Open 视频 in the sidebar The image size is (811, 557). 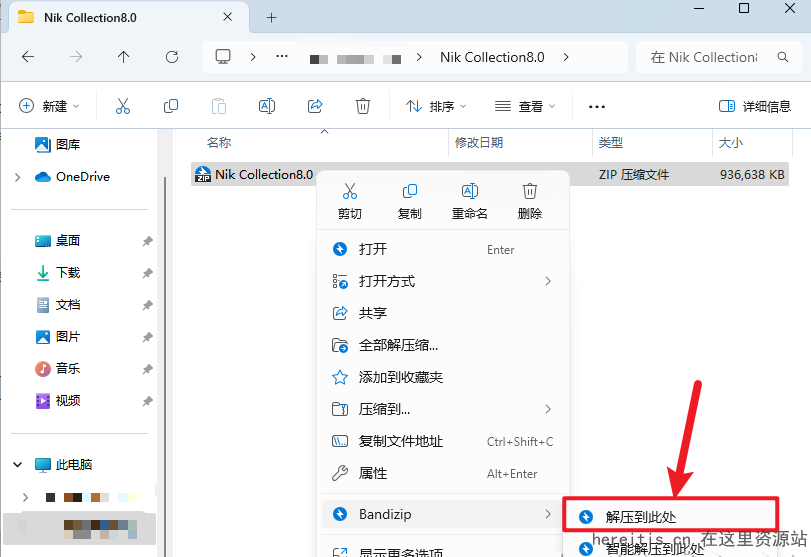point(57,401)
